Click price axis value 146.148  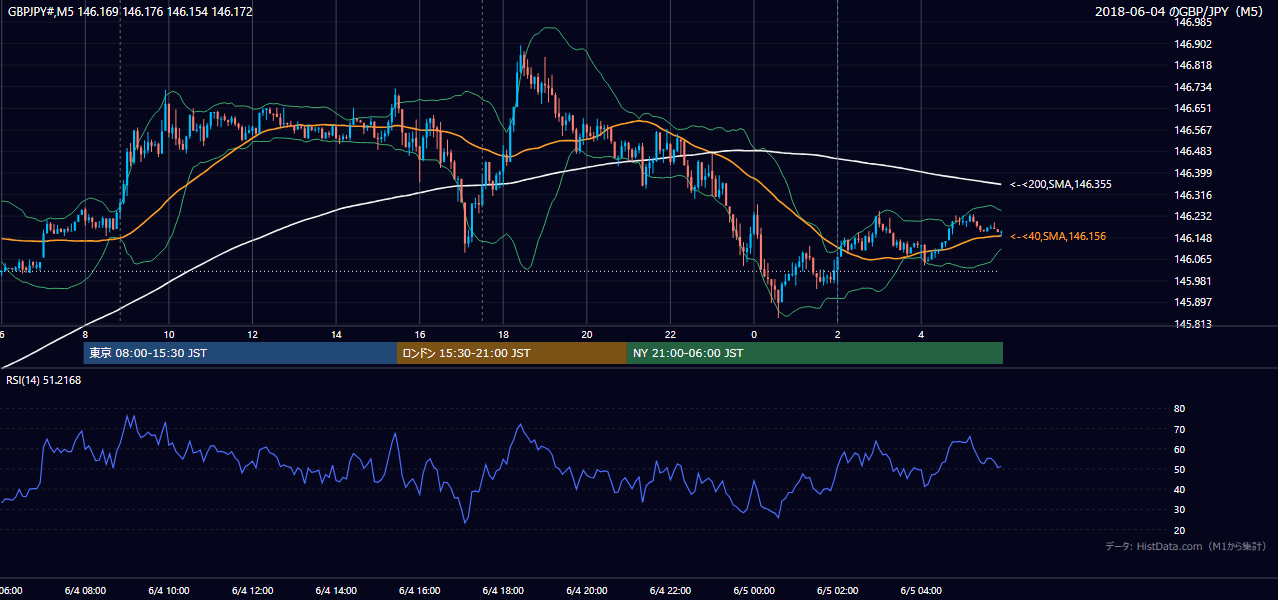pos(1193,238)
